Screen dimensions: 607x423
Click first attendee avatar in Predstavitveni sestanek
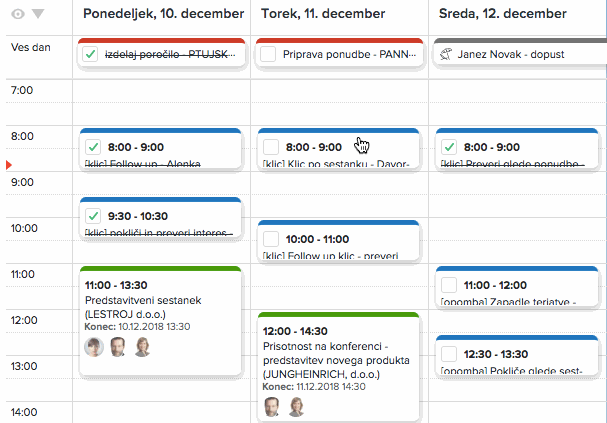pyautogui.click(x=94, y=347)
